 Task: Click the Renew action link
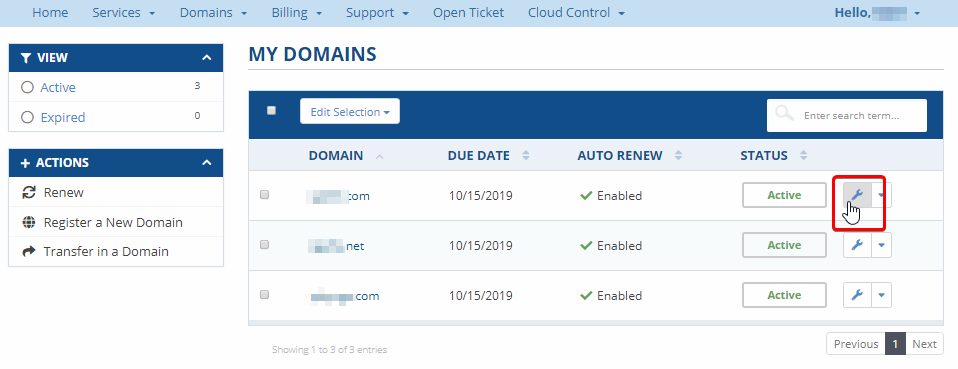[x=64, y=192]
